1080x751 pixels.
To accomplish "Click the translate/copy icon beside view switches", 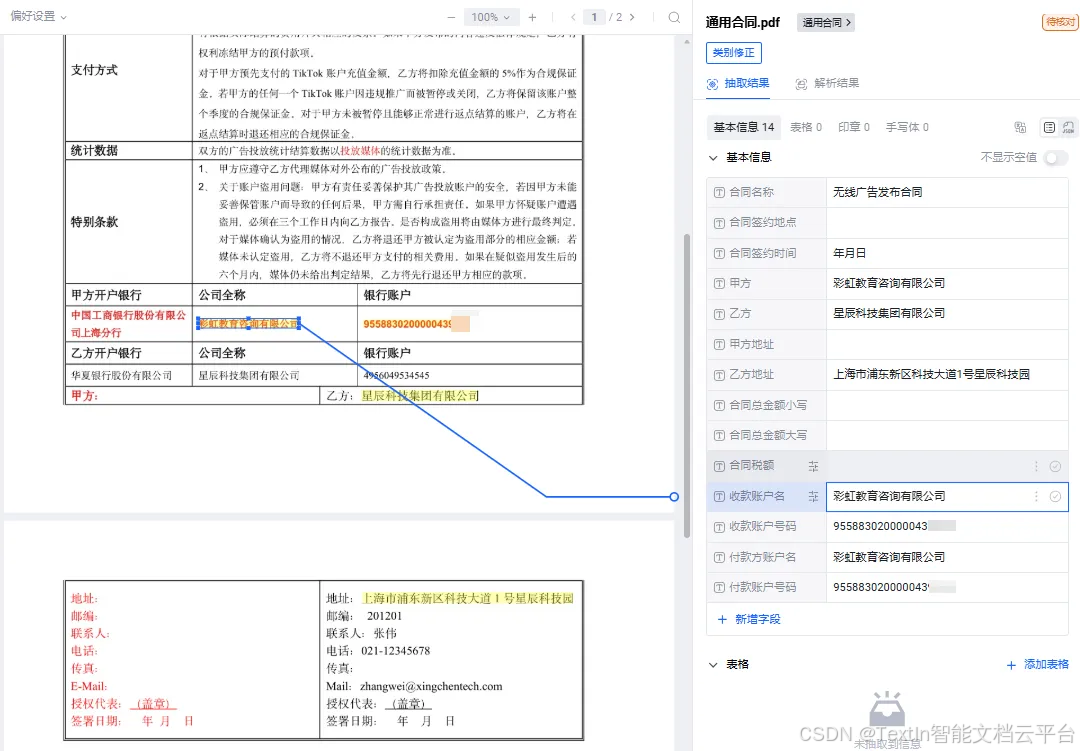I will pyautogui.click(x=1020, y=127).
